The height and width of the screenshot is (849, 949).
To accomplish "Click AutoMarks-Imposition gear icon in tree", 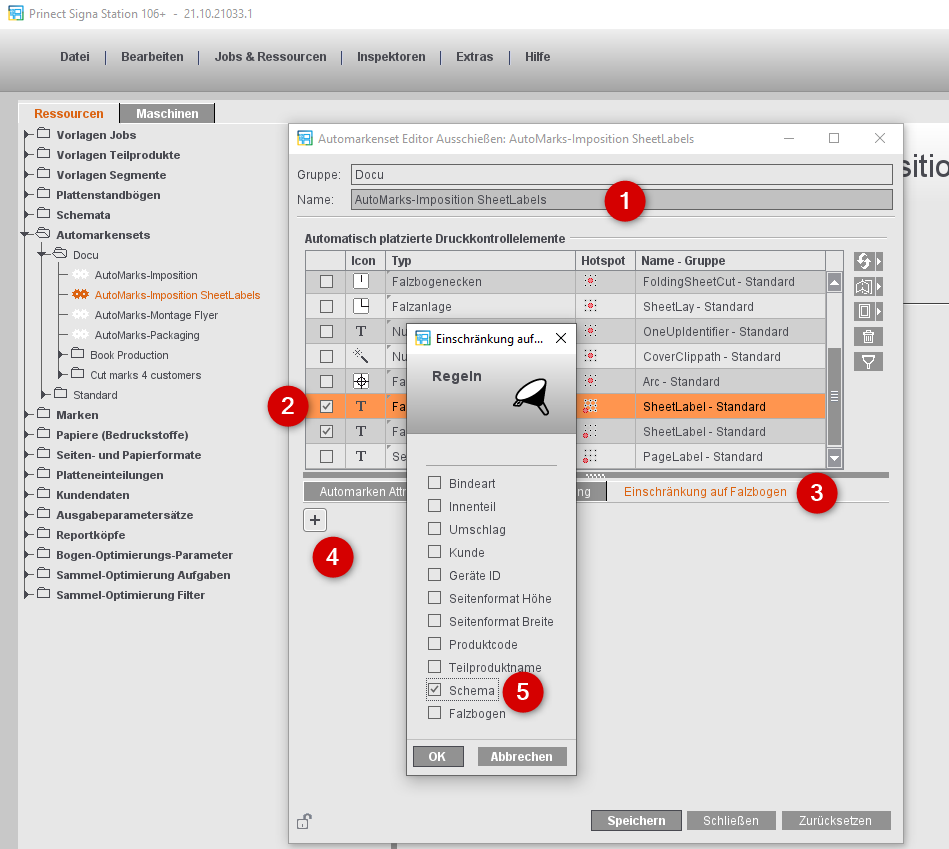I will pos(80,275).
